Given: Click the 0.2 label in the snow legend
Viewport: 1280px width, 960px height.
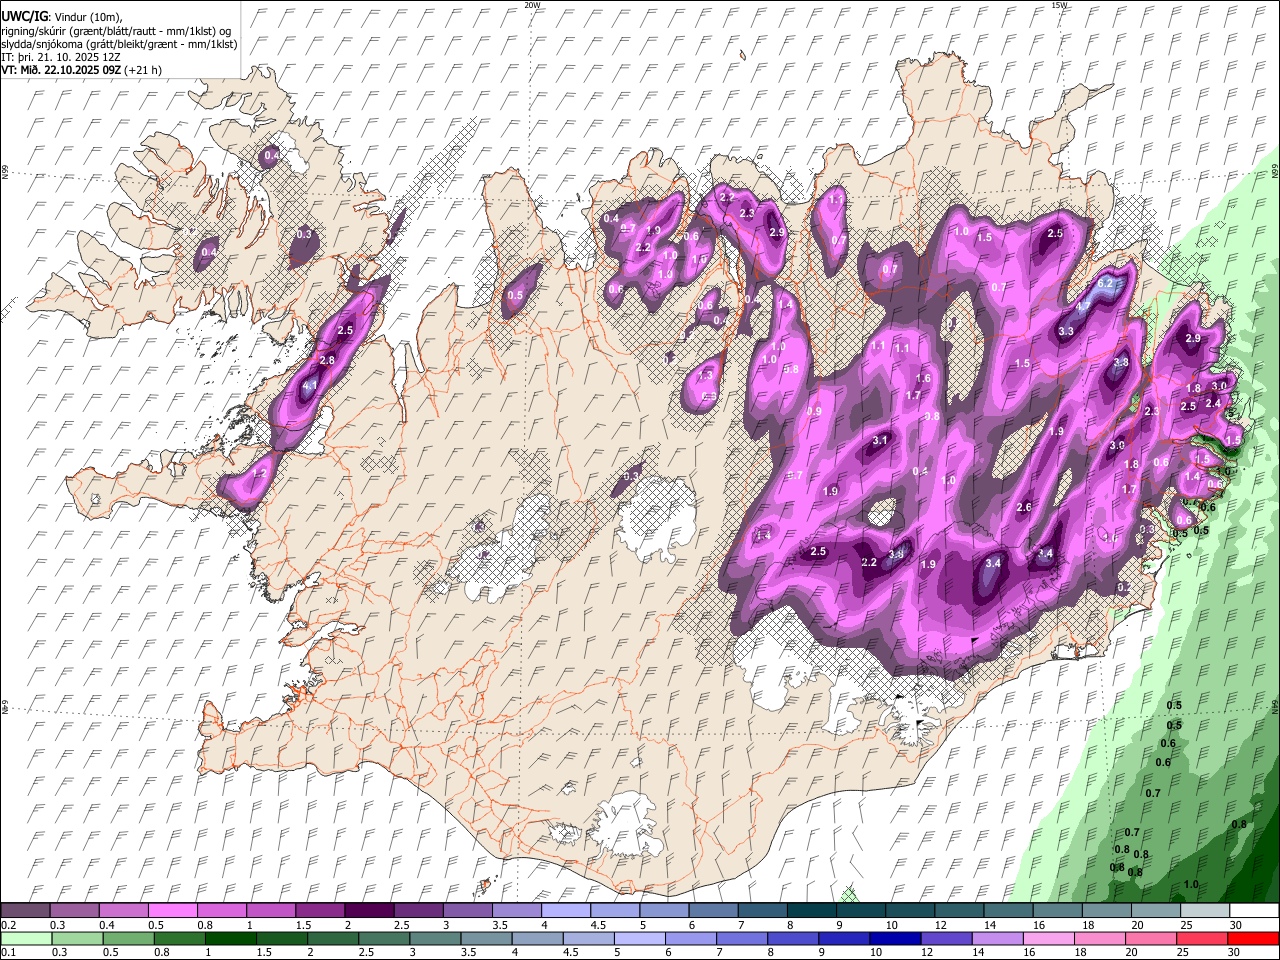Looking at the screenshot, I should point(7,925).
